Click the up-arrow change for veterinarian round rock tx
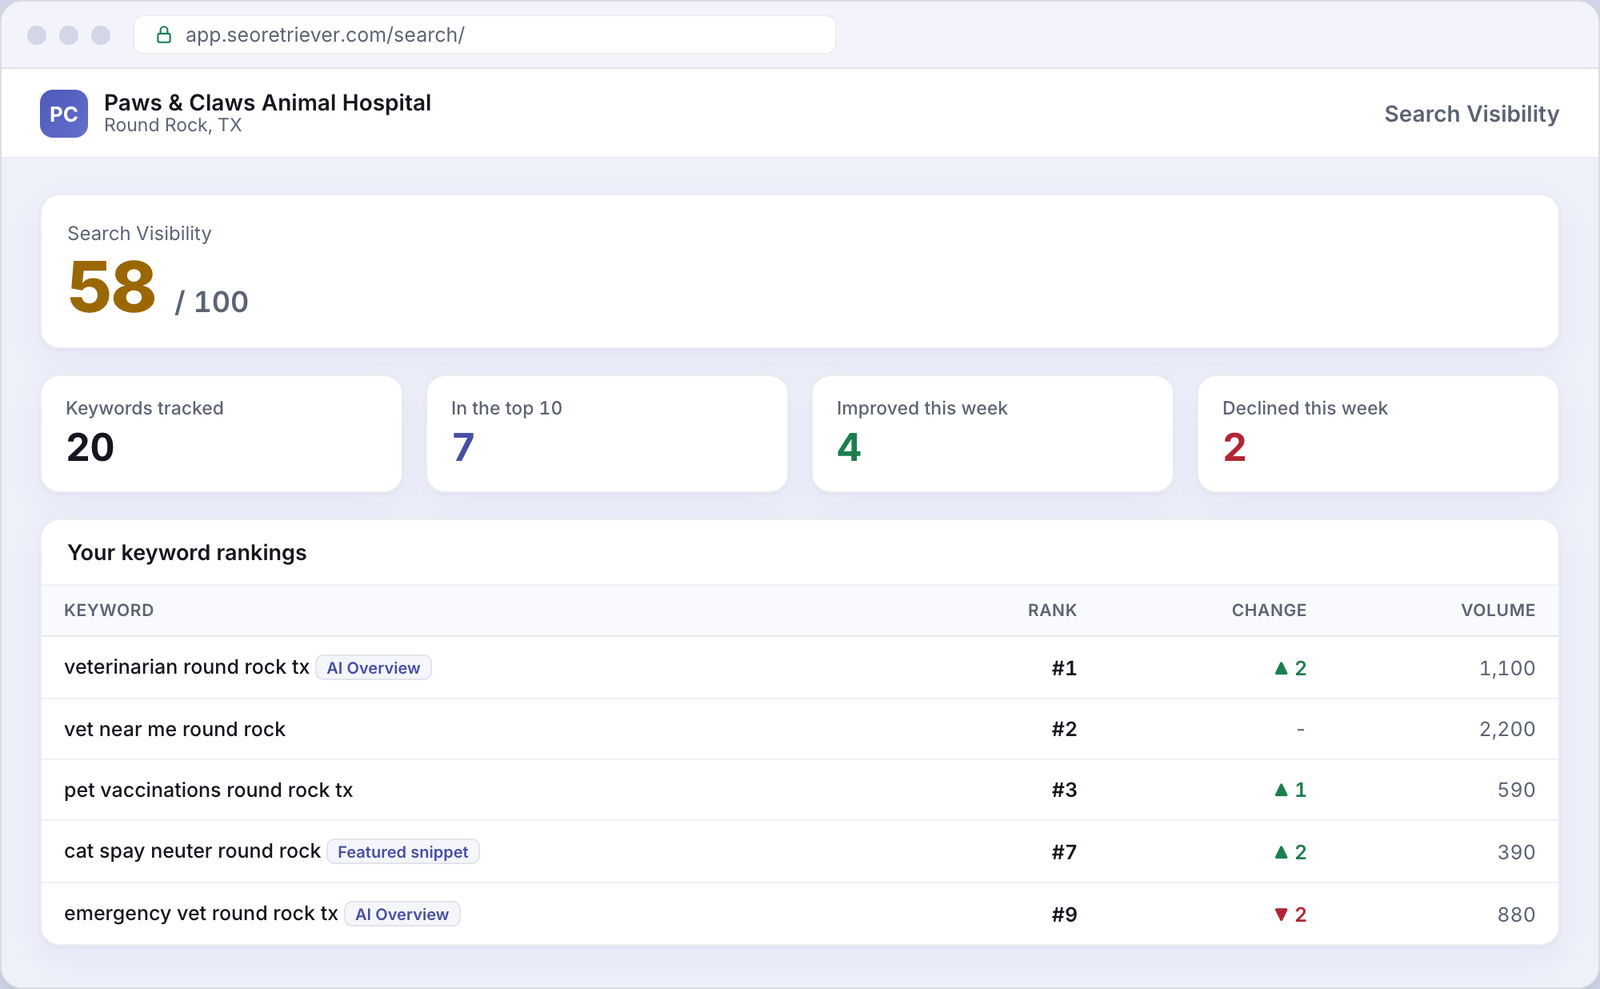The height and width of the screenshot is (989, 1600). [x=1290, y=668]
